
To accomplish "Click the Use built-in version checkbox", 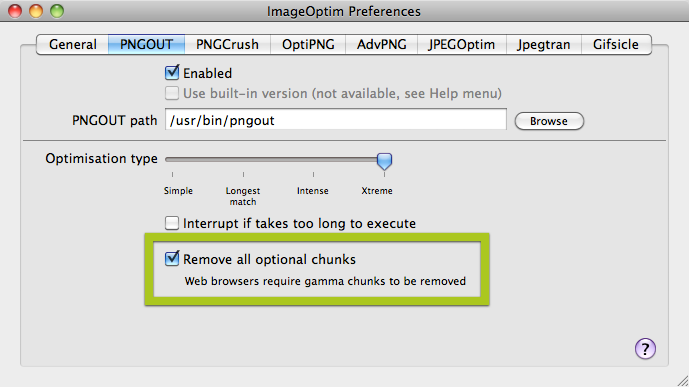I will 172,93.
